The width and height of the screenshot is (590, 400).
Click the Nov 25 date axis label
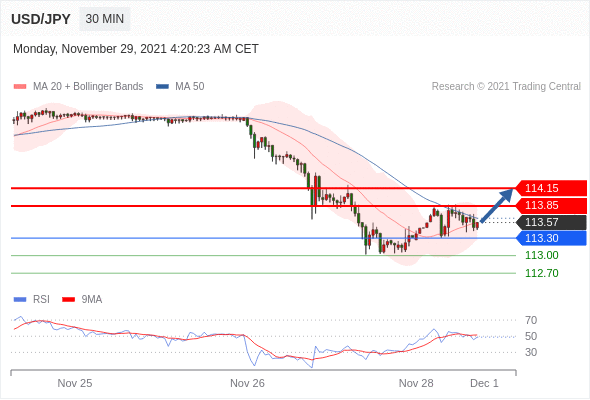click(75, 383)
